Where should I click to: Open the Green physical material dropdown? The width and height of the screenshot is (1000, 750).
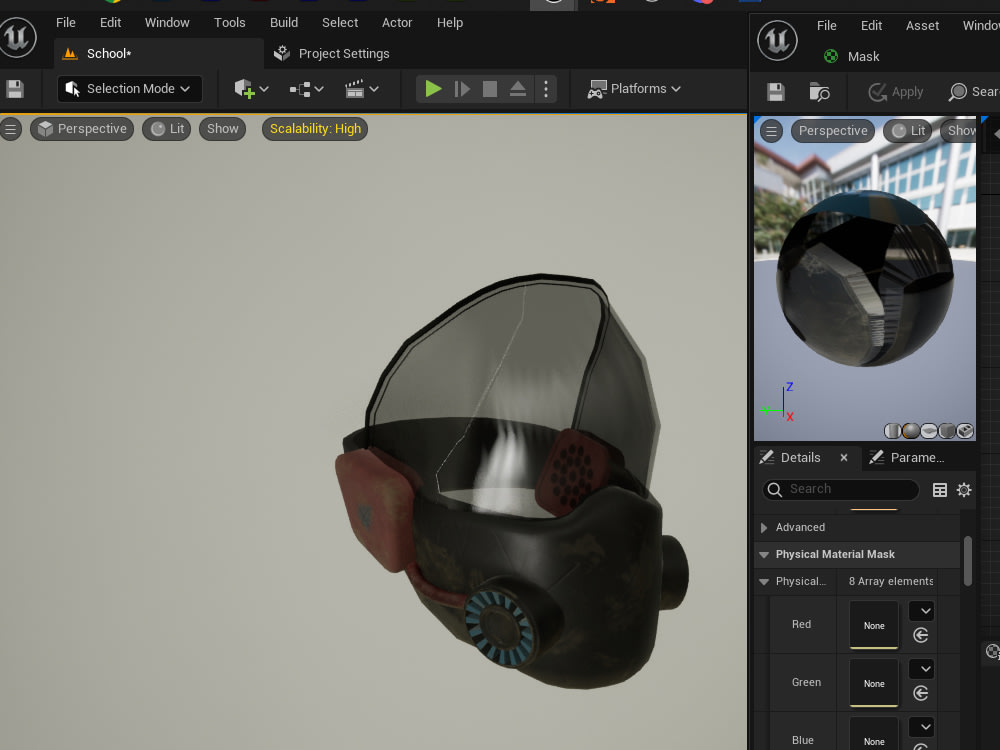coord(922,669)
